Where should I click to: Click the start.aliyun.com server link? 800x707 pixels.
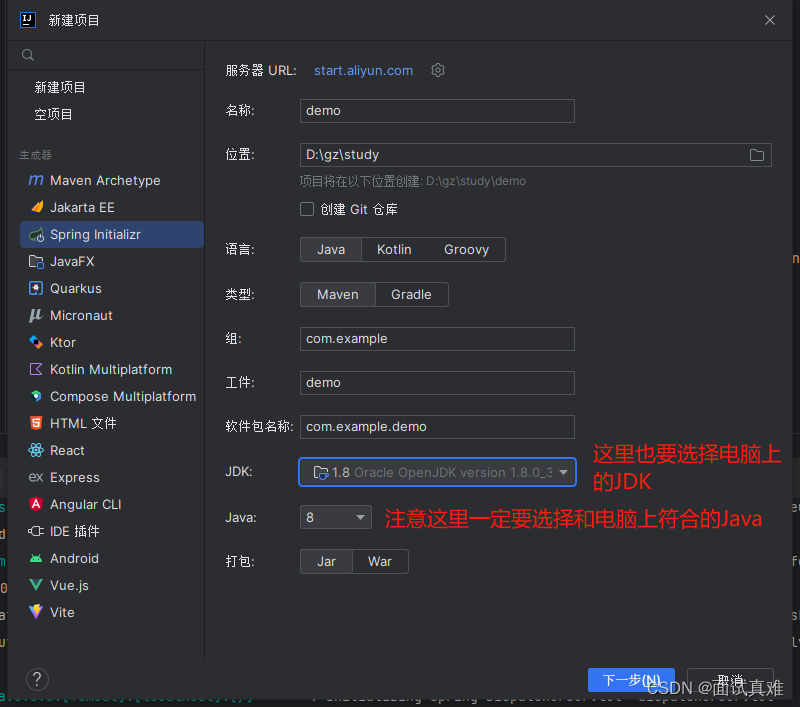363,70
